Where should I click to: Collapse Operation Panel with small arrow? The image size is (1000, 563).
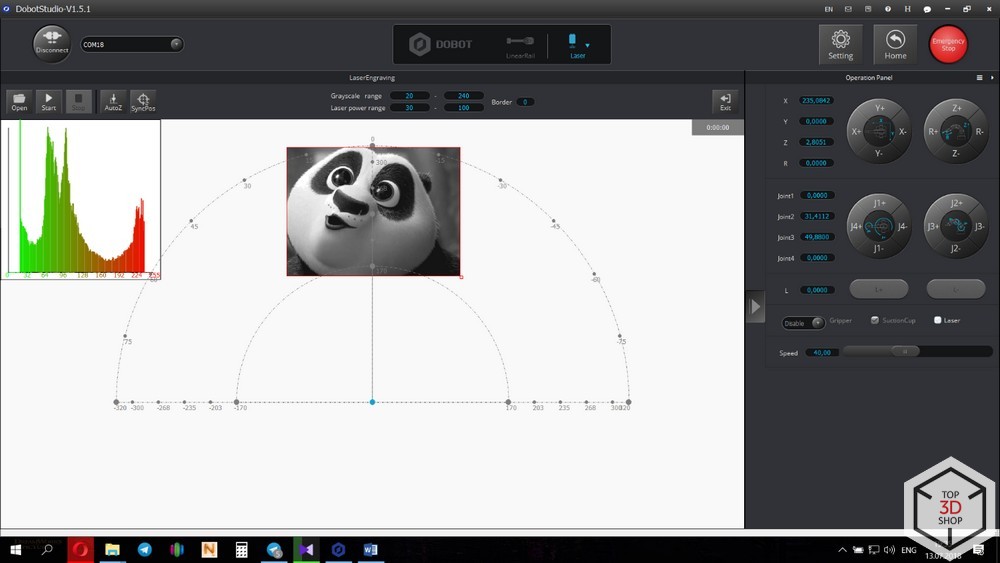[992, 78]
